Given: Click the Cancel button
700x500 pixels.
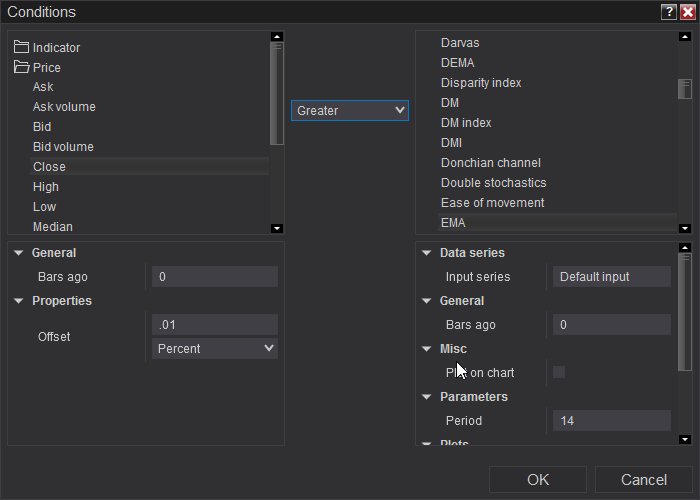Looking at the screenshot, I should (x=643, y=480).
